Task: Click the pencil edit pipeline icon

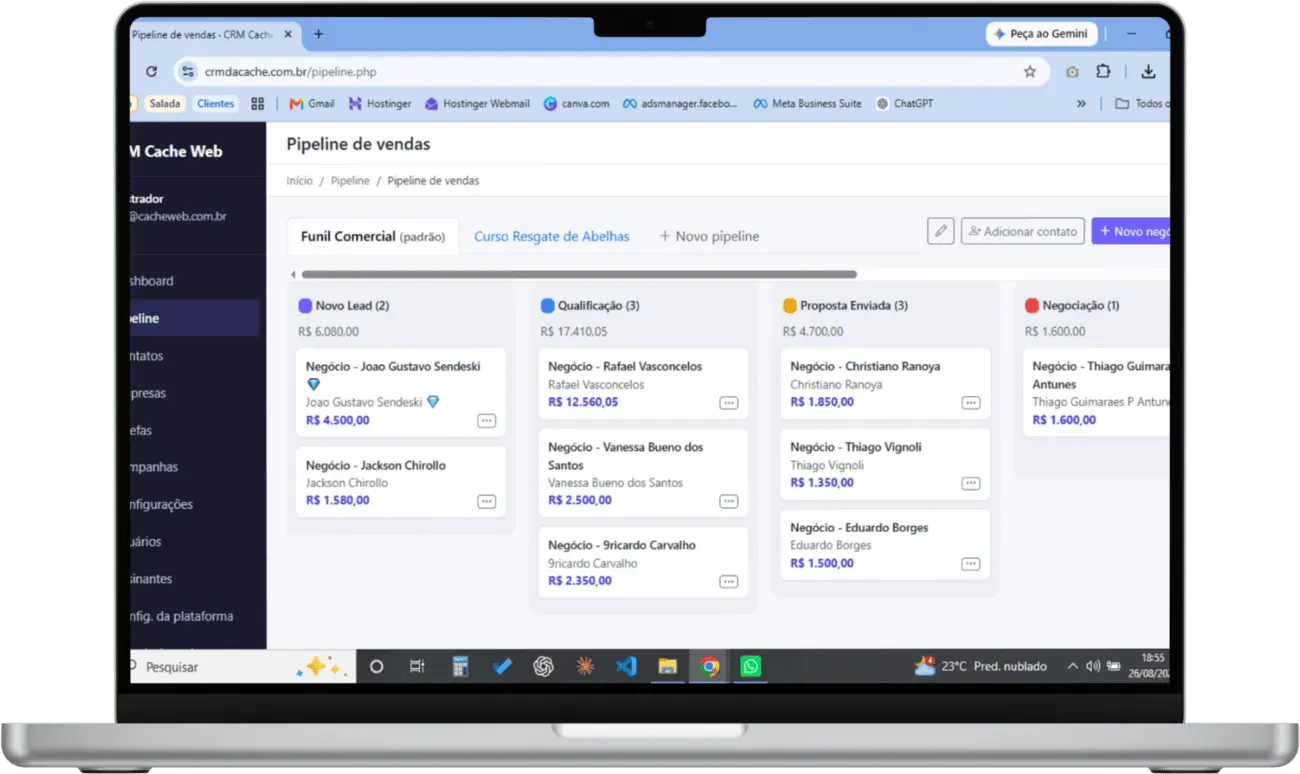Action: (x=940, y=231)
